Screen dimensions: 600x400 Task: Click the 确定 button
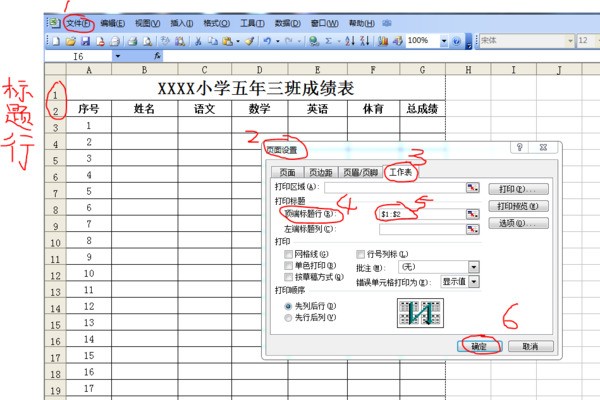tap(479, 346)
